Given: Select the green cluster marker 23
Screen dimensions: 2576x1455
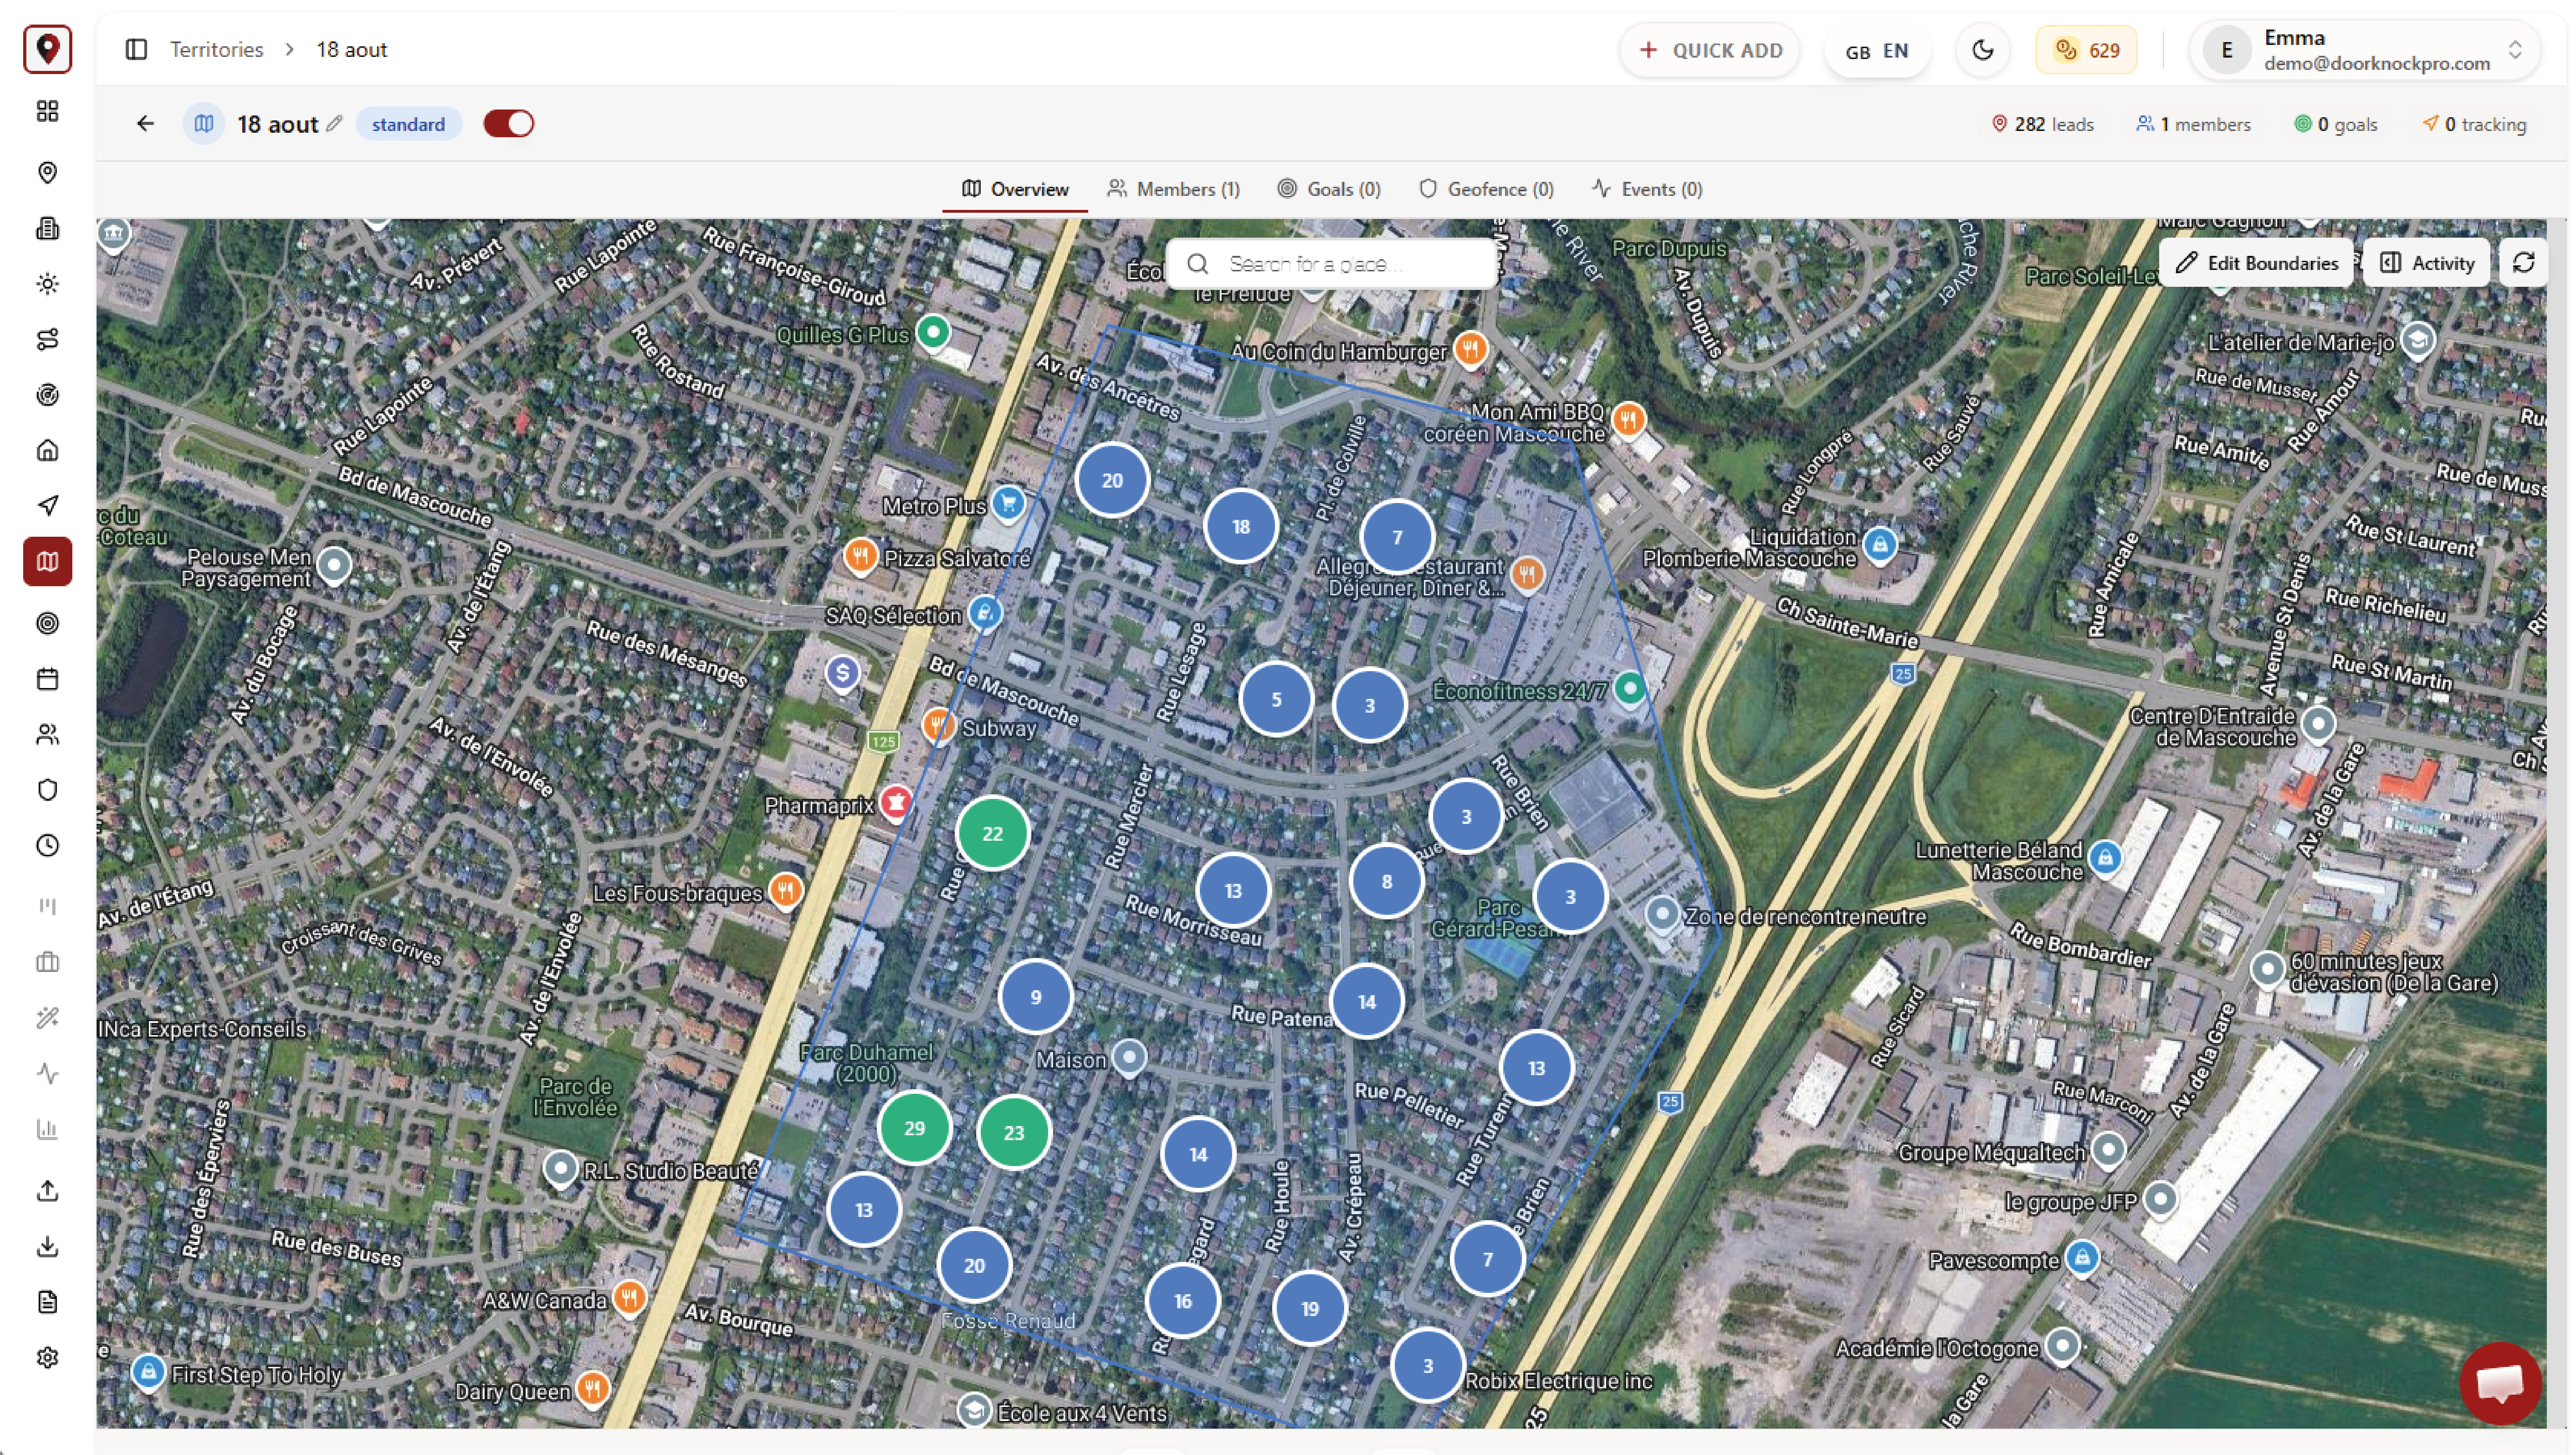Looking at the screenshot, I should pyautogui.click(x=1014, y=1132).
